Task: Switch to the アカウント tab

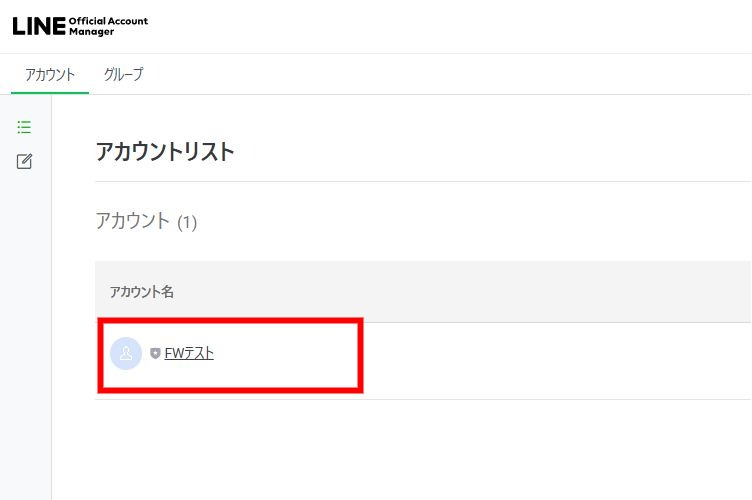Action: coord(50,74)
